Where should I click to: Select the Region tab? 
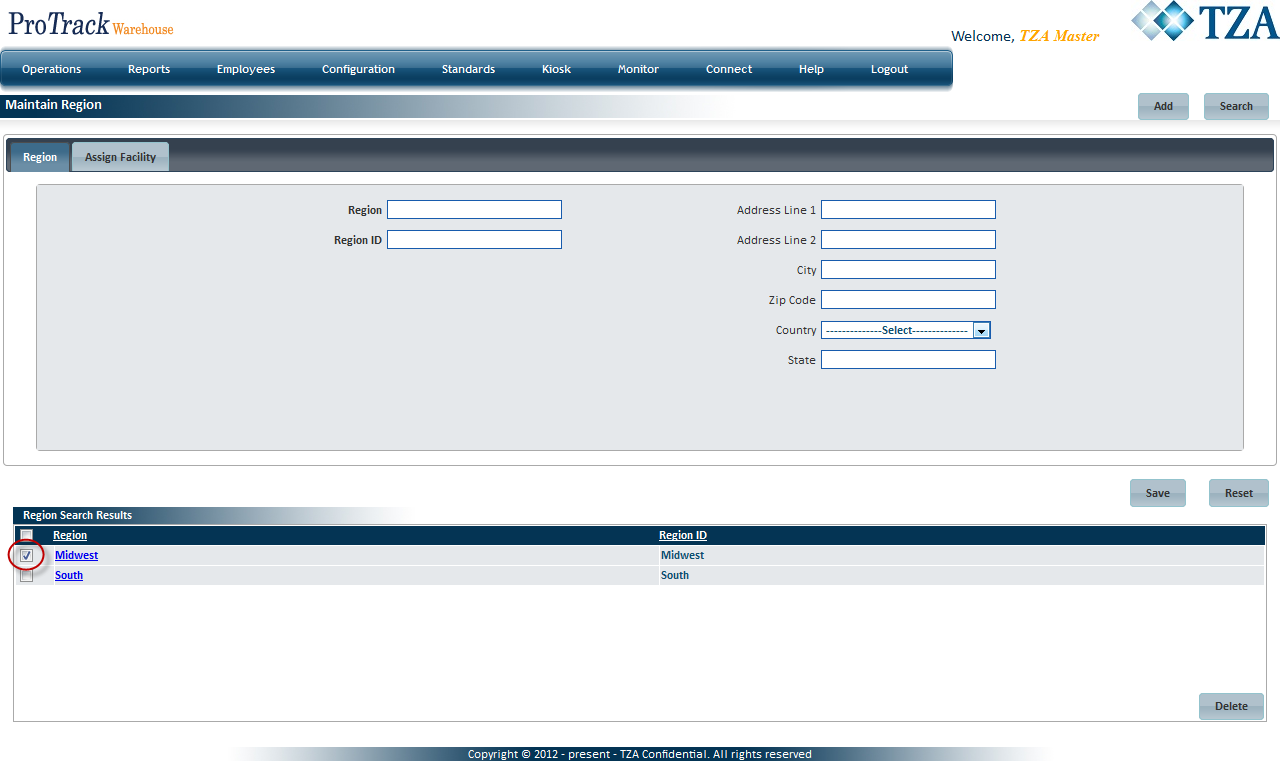40,157
